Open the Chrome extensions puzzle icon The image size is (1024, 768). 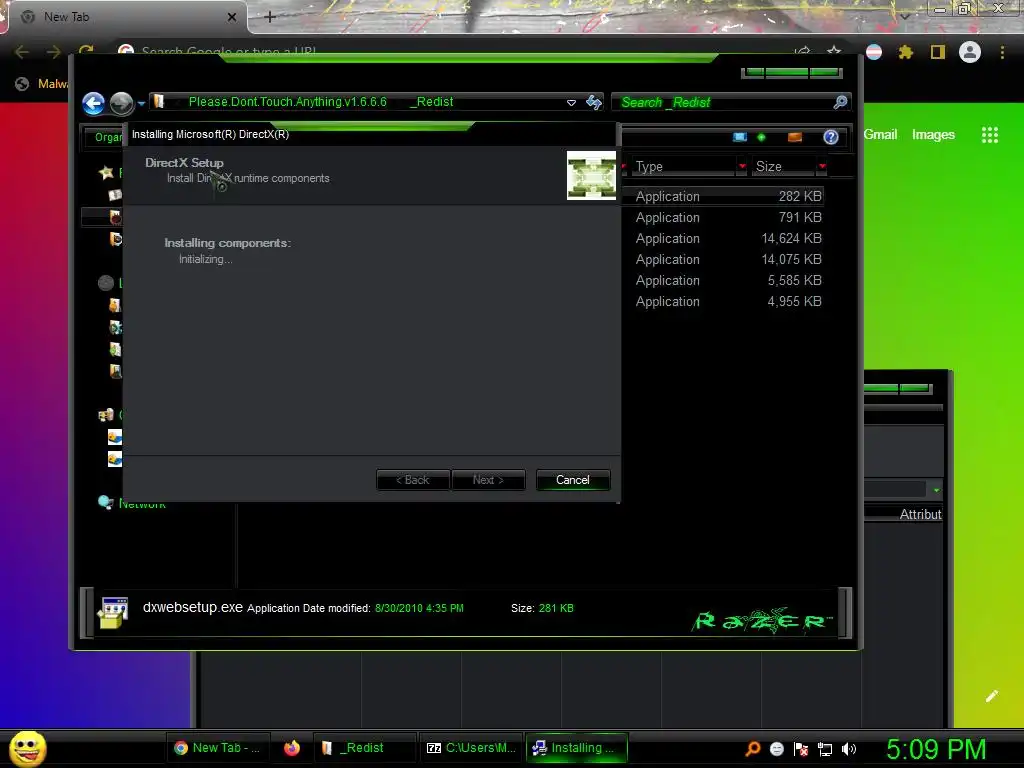(906, 52)
